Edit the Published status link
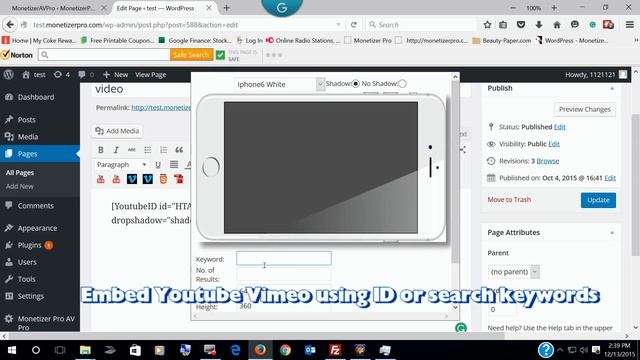 560,127
